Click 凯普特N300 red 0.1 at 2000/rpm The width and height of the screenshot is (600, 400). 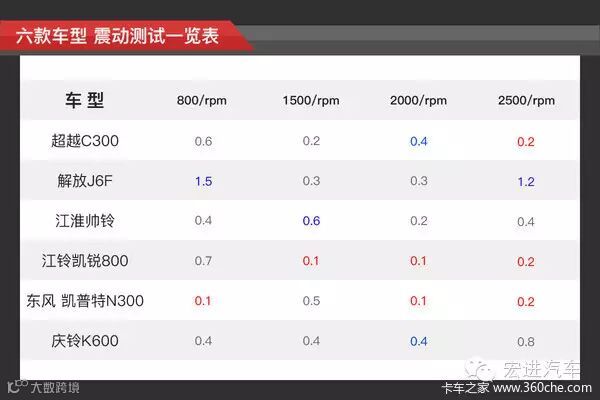click(x=418, y=301)
